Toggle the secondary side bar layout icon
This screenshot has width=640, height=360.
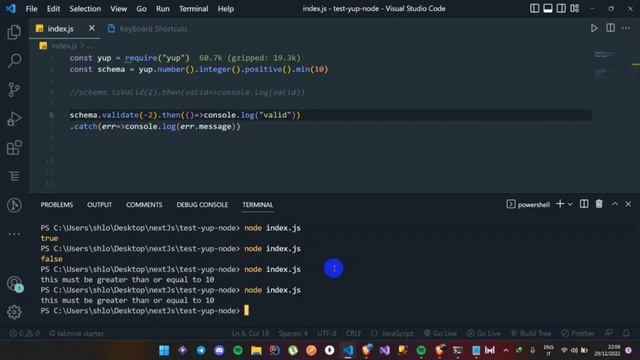point(561,8)
